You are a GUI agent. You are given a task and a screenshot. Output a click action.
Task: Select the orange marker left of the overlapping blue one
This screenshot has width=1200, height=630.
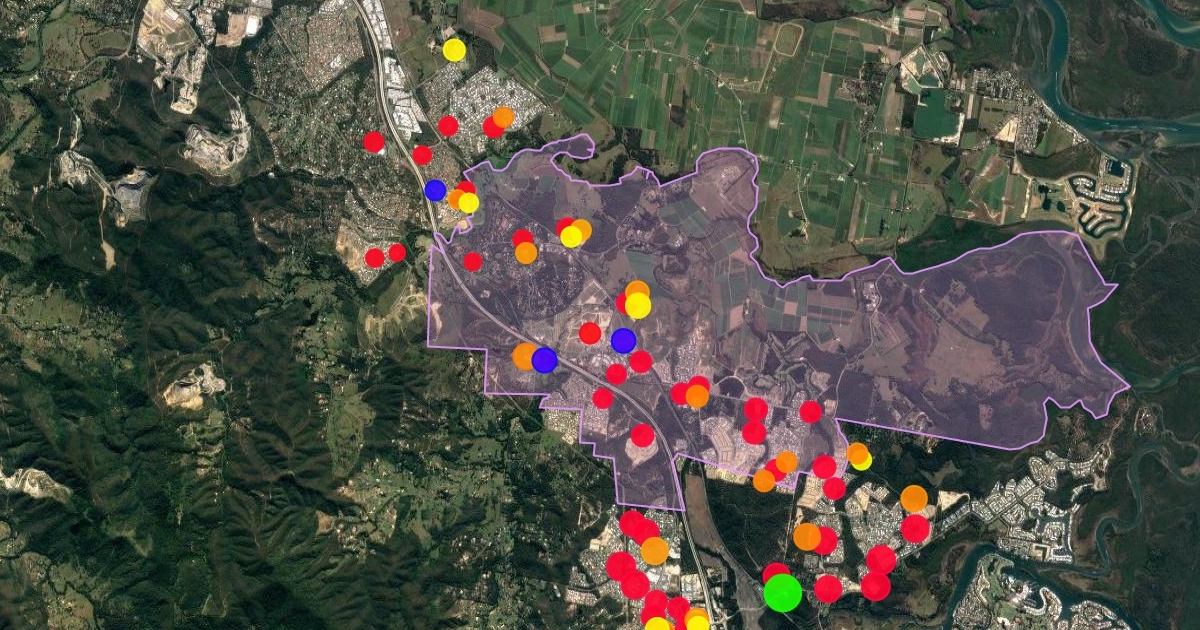click(x=524, y=356)
